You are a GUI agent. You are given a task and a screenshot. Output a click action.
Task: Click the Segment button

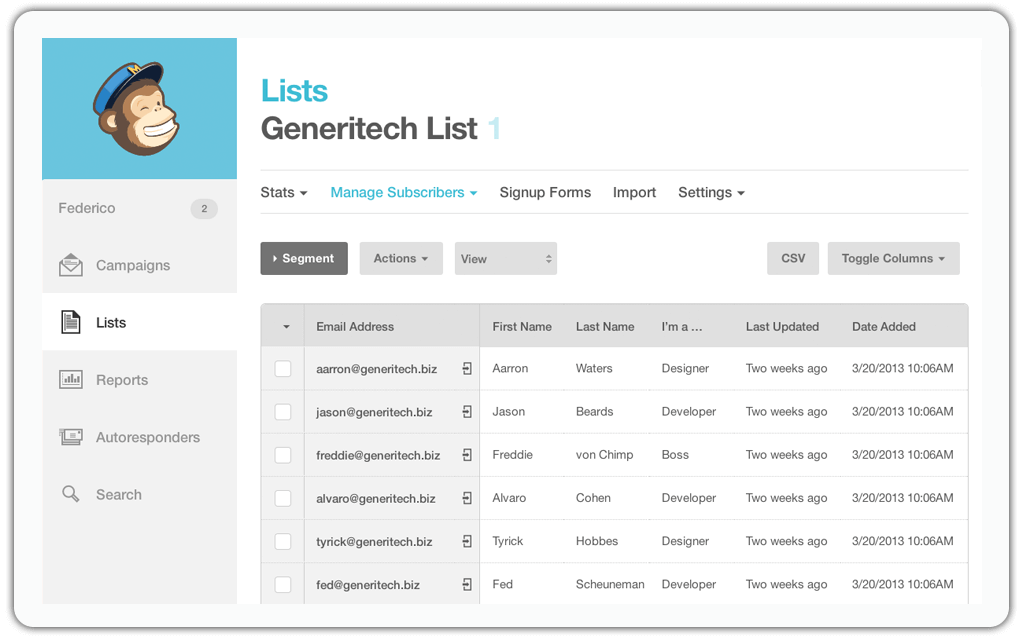(x=303, y=258)
